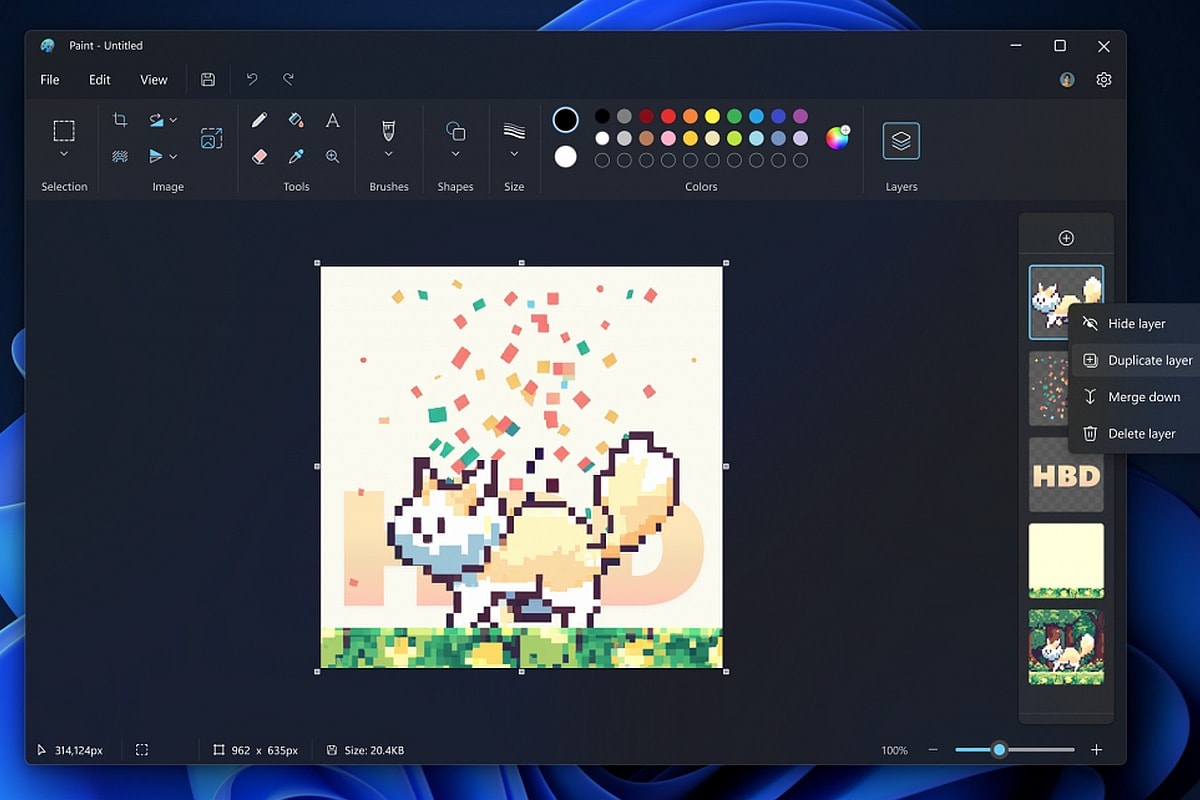Viewport: 1200px width, 800px height.
Task: Select the Pencil tool
Action: click(258, 120)
